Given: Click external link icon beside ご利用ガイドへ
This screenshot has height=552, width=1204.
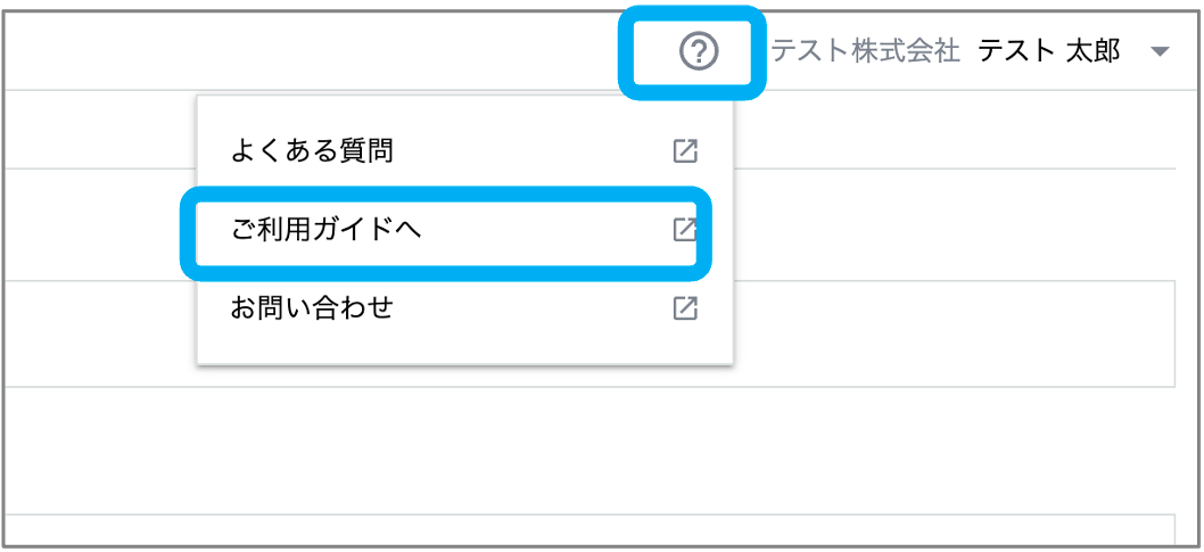Looking at the screenshot, I should coord(685,229).
